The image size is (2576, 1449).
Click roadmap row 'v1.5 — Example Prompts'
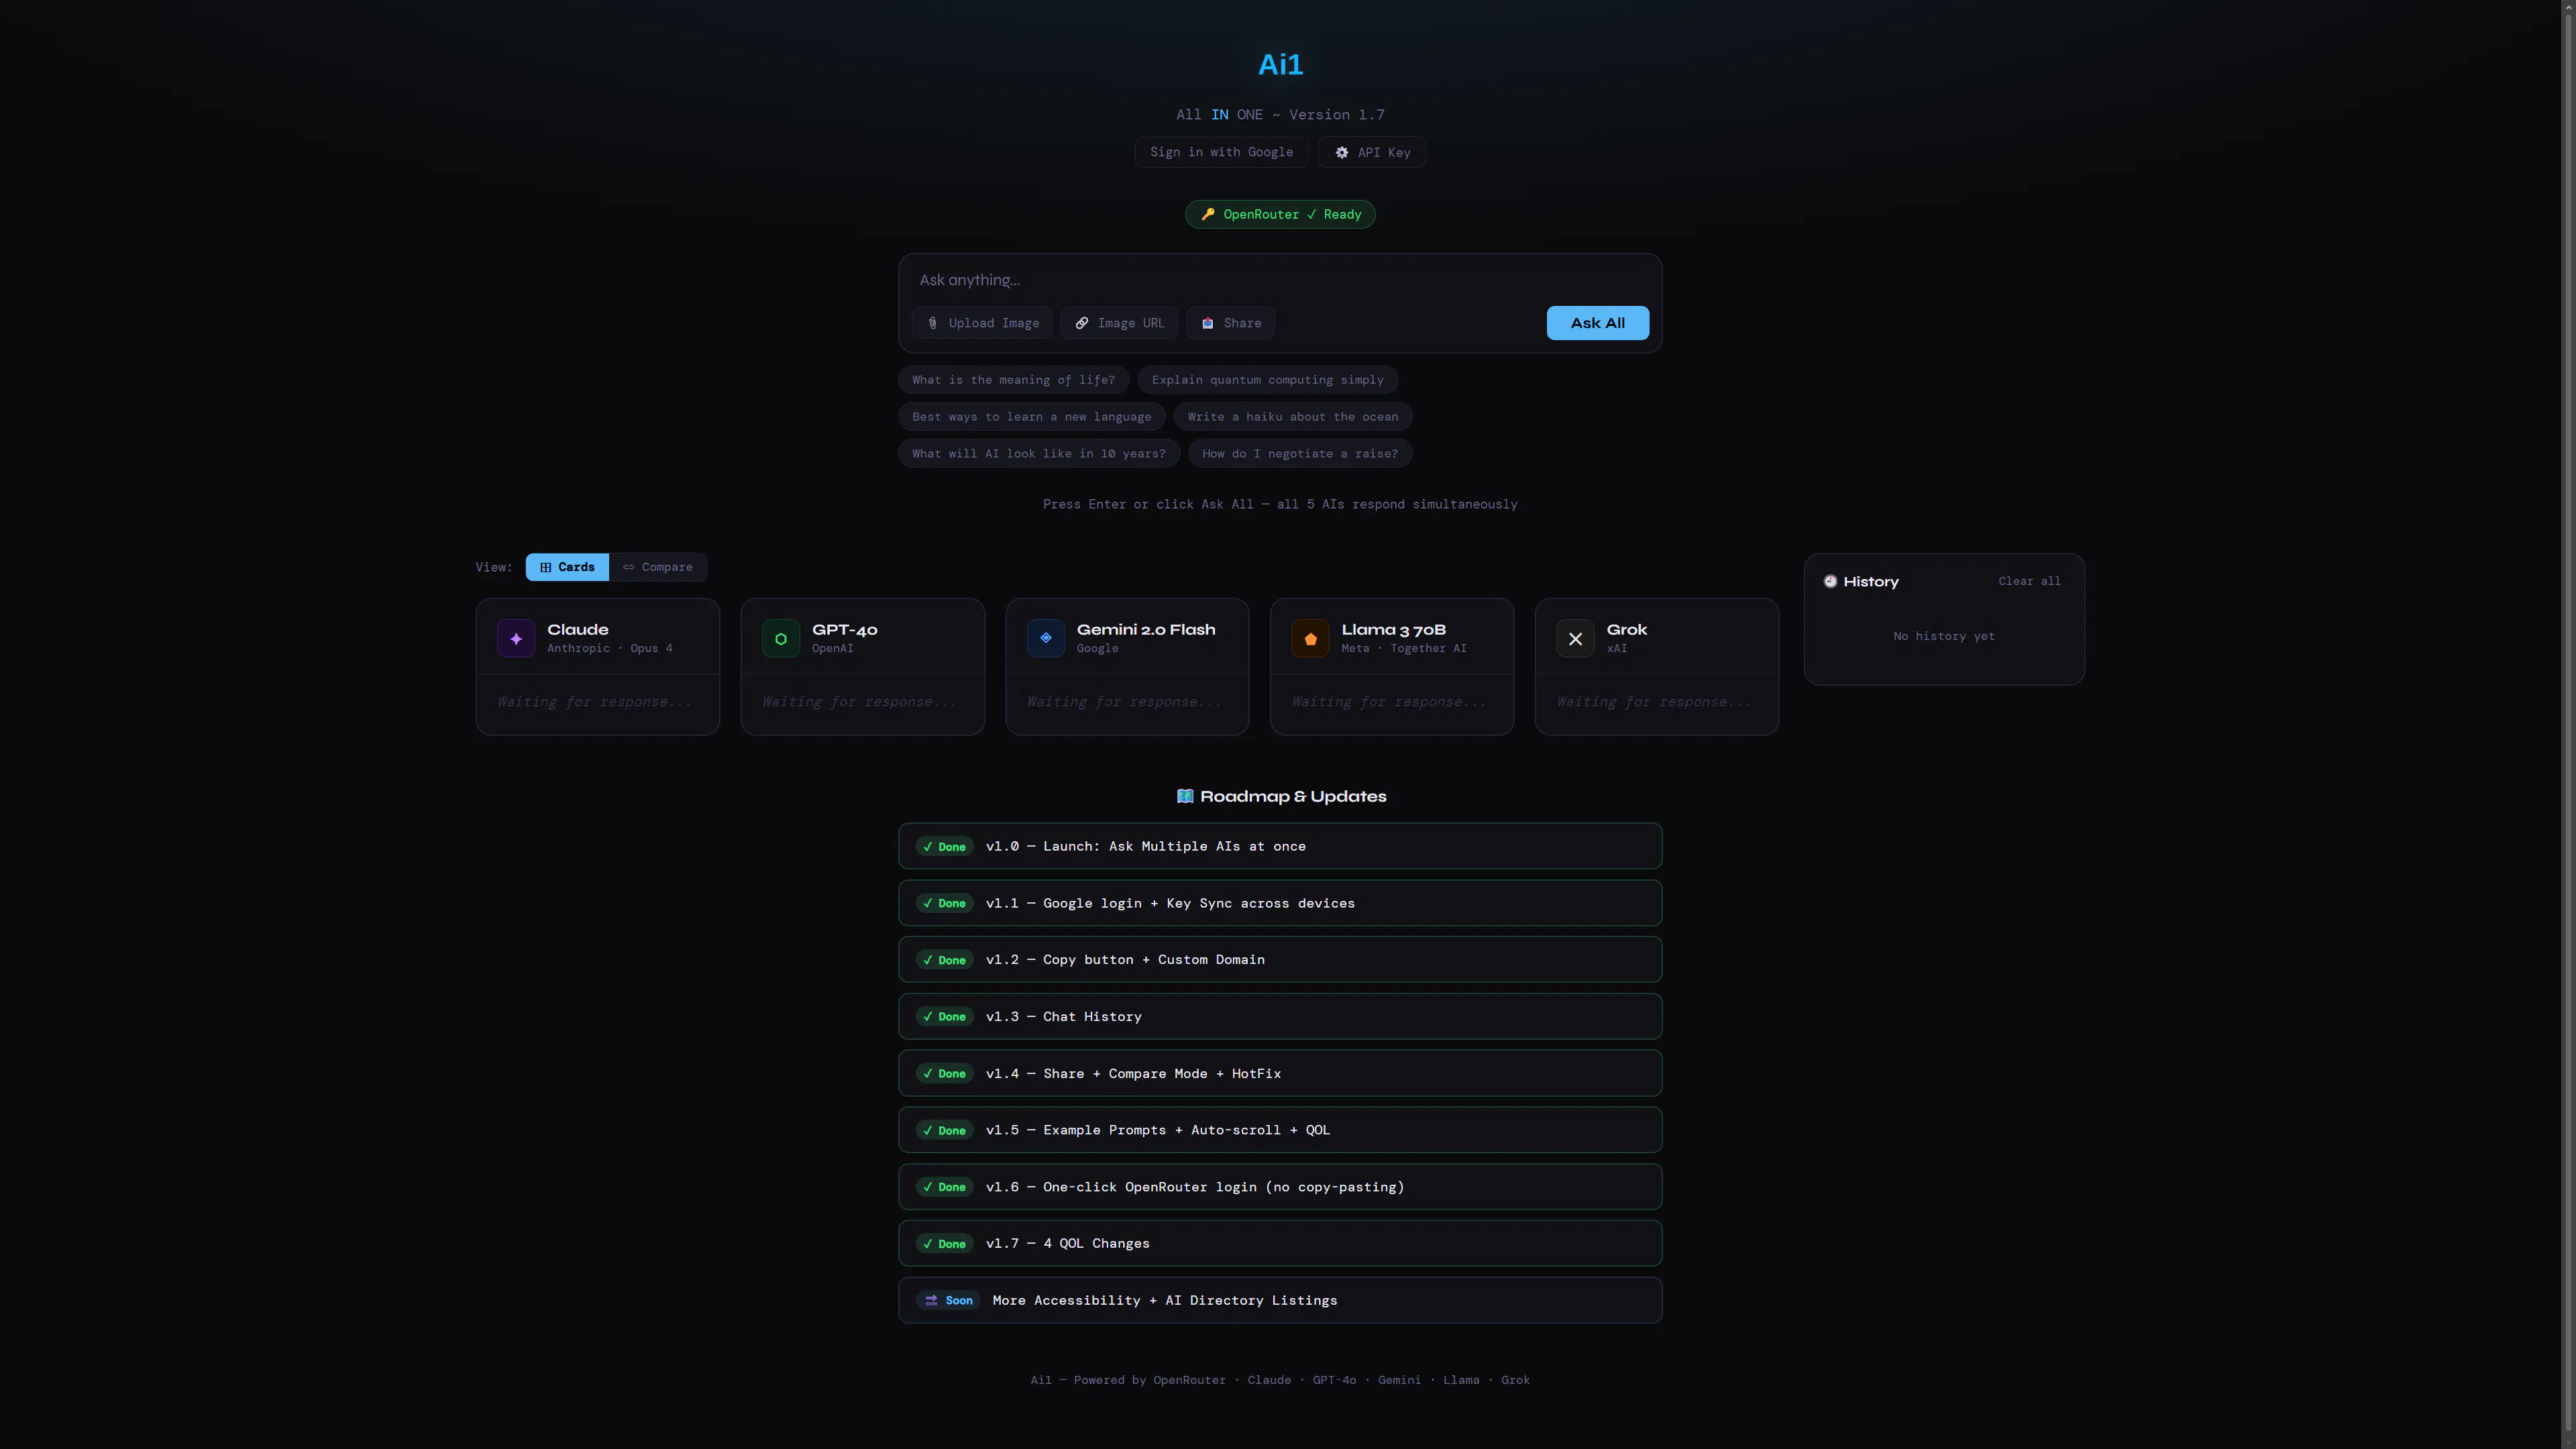point(1280,1130)
